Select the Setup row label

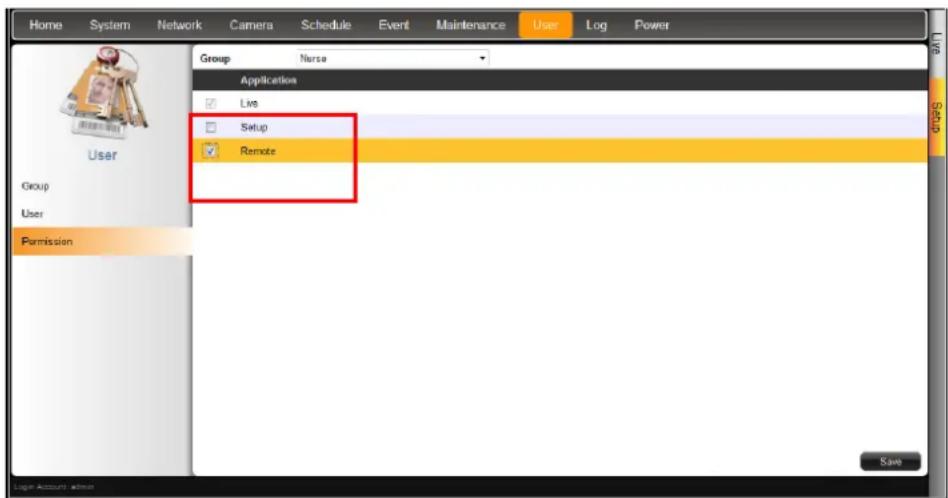[253, 127]
